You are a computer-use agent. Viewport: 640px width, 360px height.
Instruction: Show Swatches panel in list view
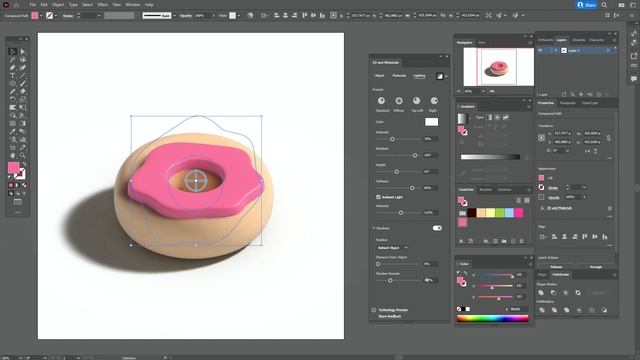518,200
